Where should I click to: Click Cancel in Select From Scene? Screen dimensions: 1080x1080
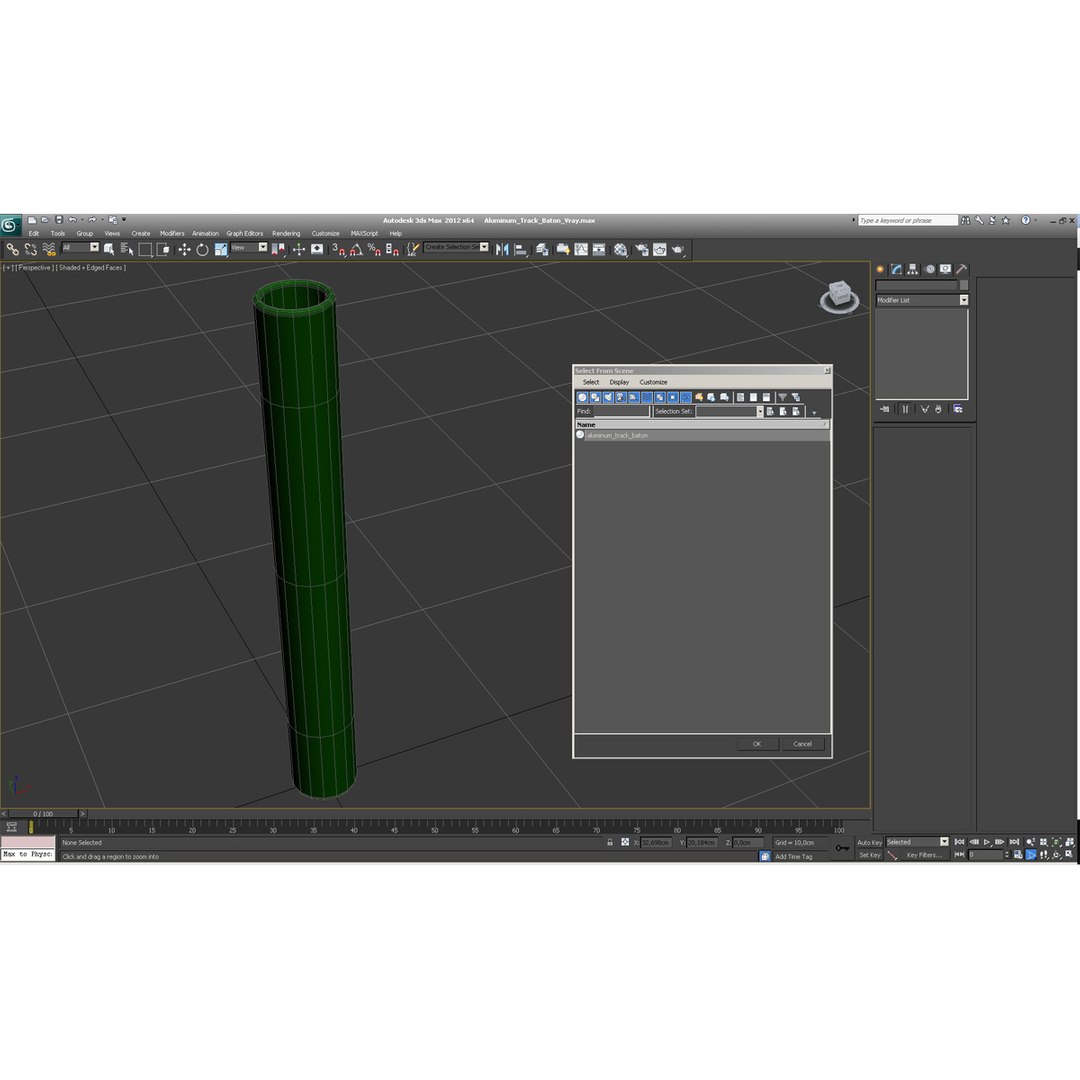tap(802, 744)
